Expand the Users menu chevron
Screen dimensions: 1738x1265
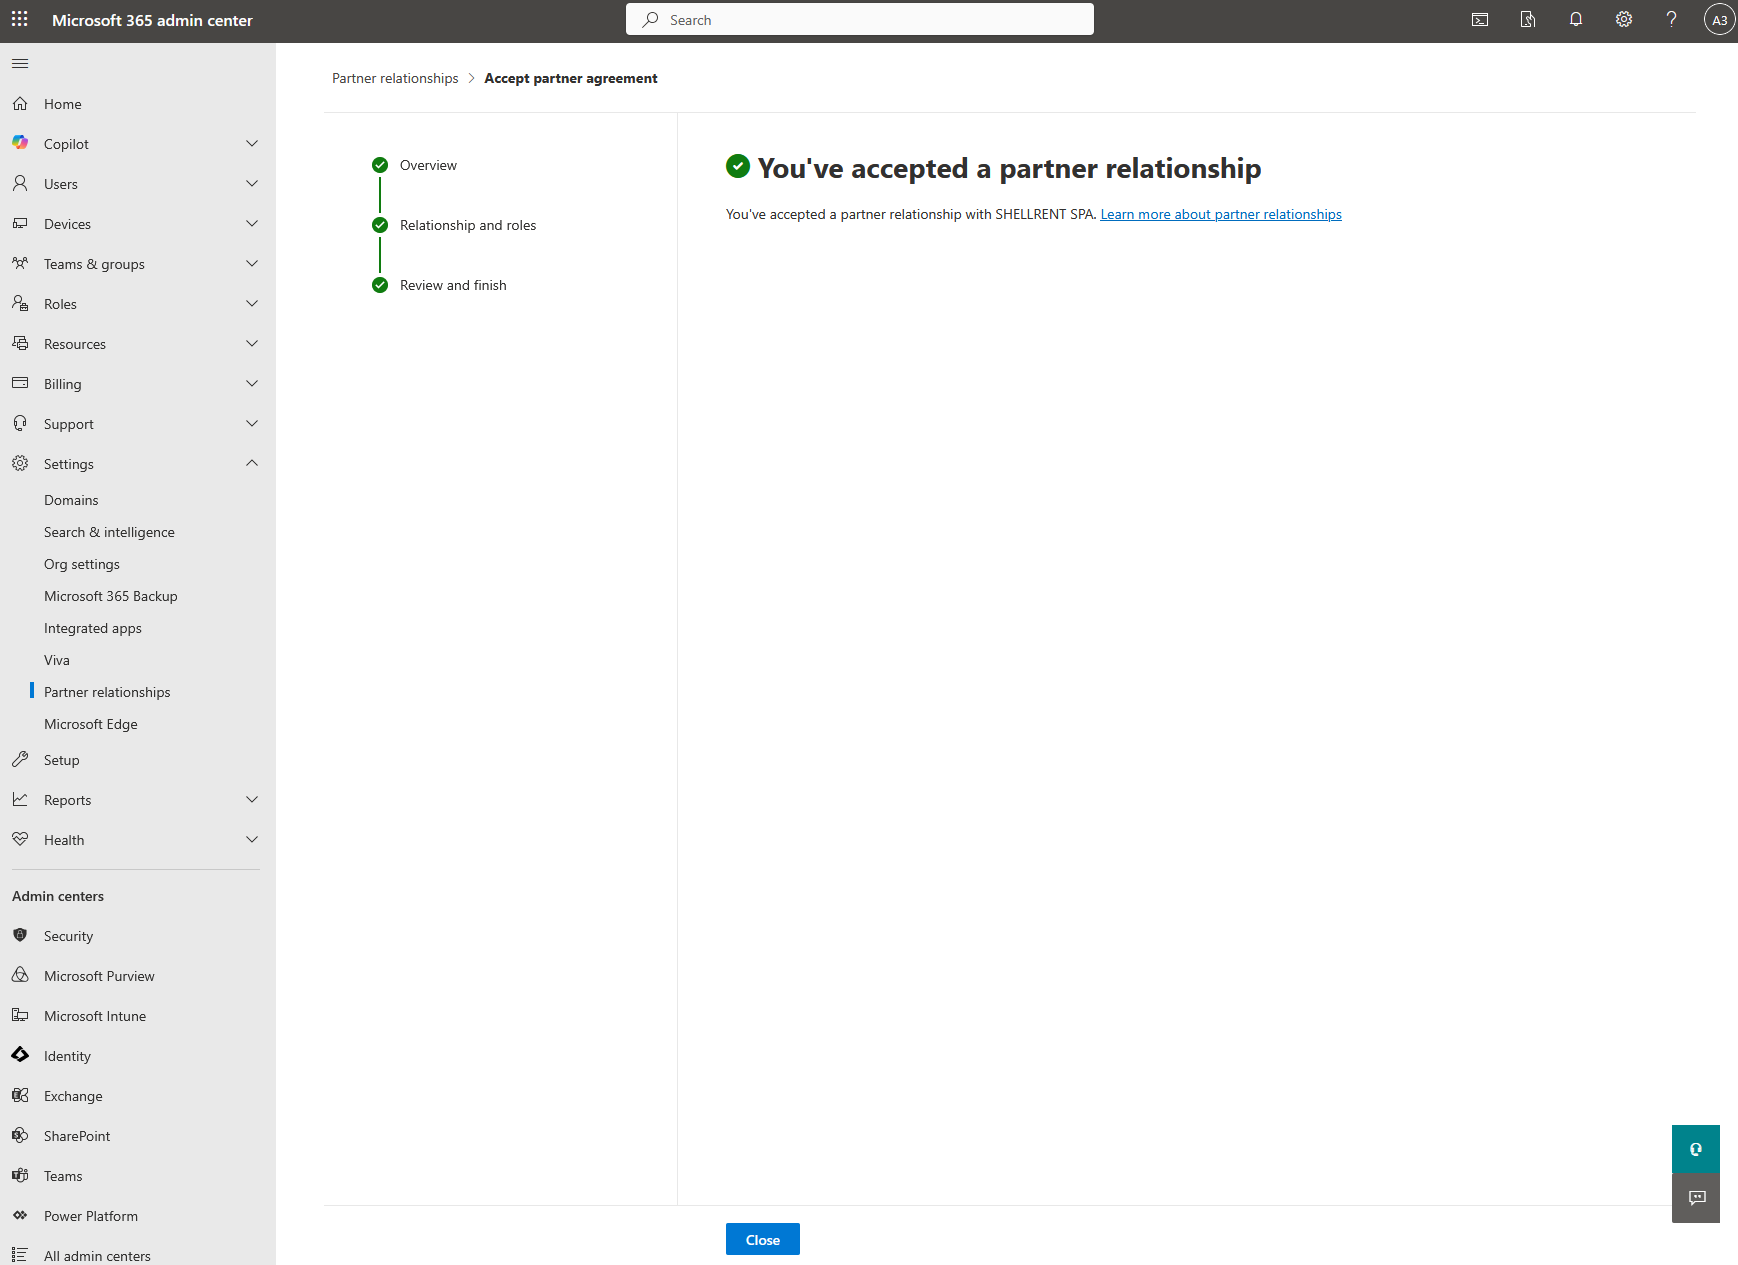point(252,184)
